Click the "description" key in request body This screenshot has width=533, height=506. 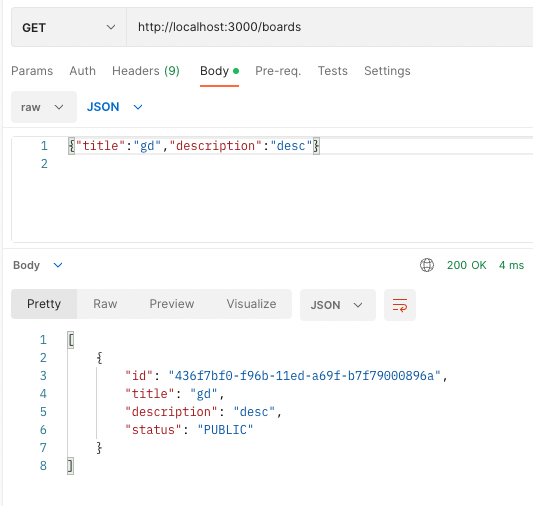point(215,146)
